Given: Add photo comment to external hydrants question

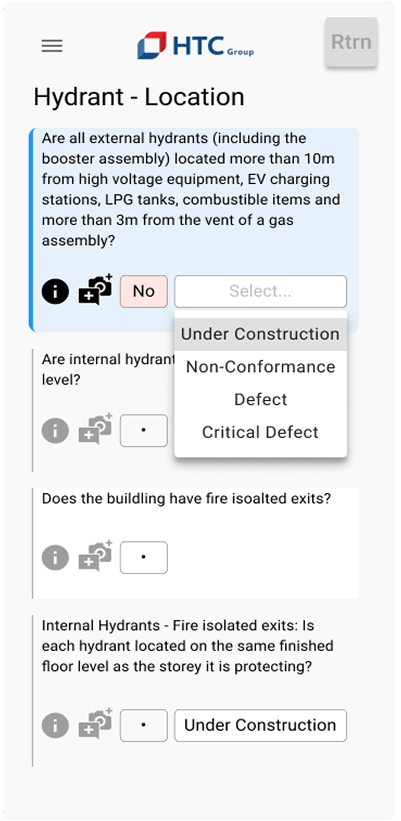Looking at the screenshot, I should (x=96, y=289).
